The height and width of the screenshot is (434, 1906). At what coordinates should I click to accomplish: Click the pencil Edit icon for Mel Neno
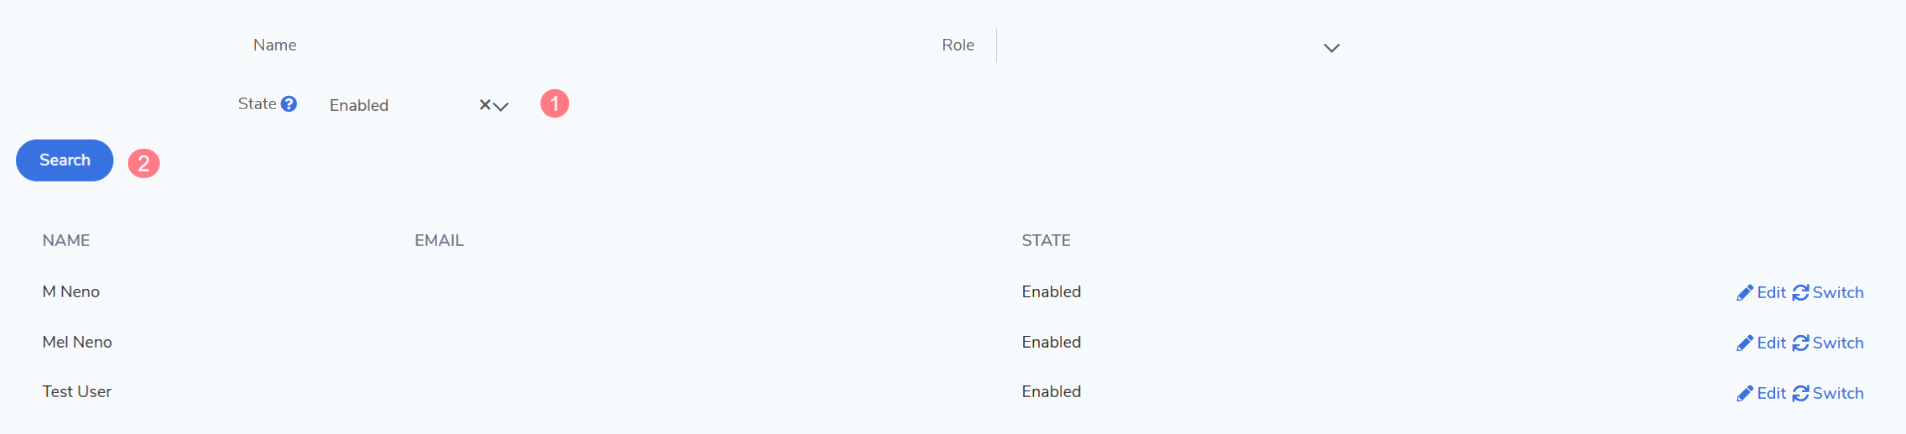[1745, 343]
